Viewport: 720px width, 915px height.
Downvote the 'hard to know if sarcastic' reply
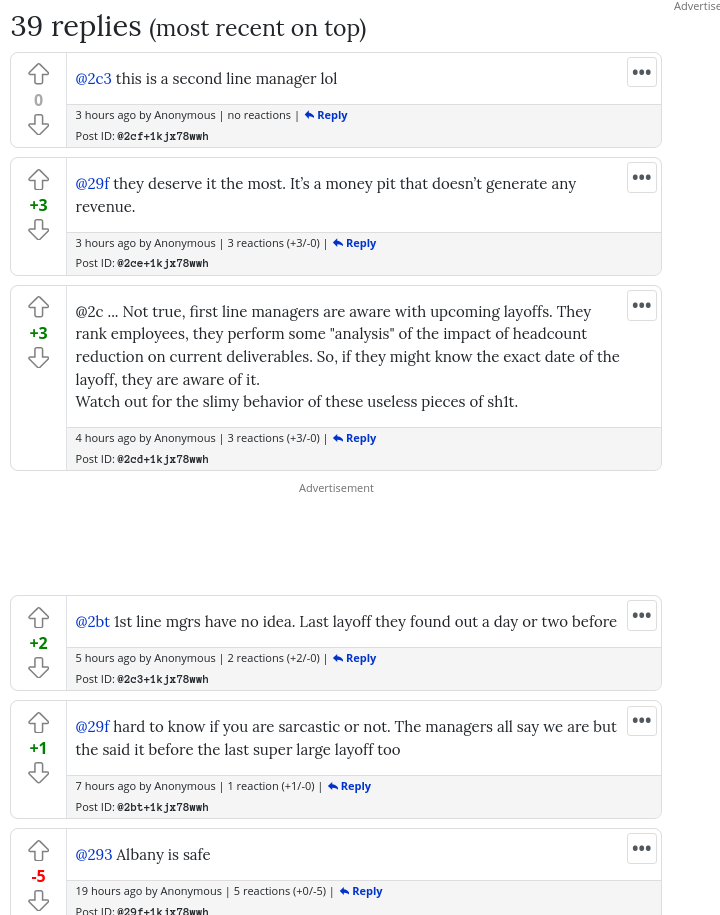pyautogui.click(x=38, y=773)
